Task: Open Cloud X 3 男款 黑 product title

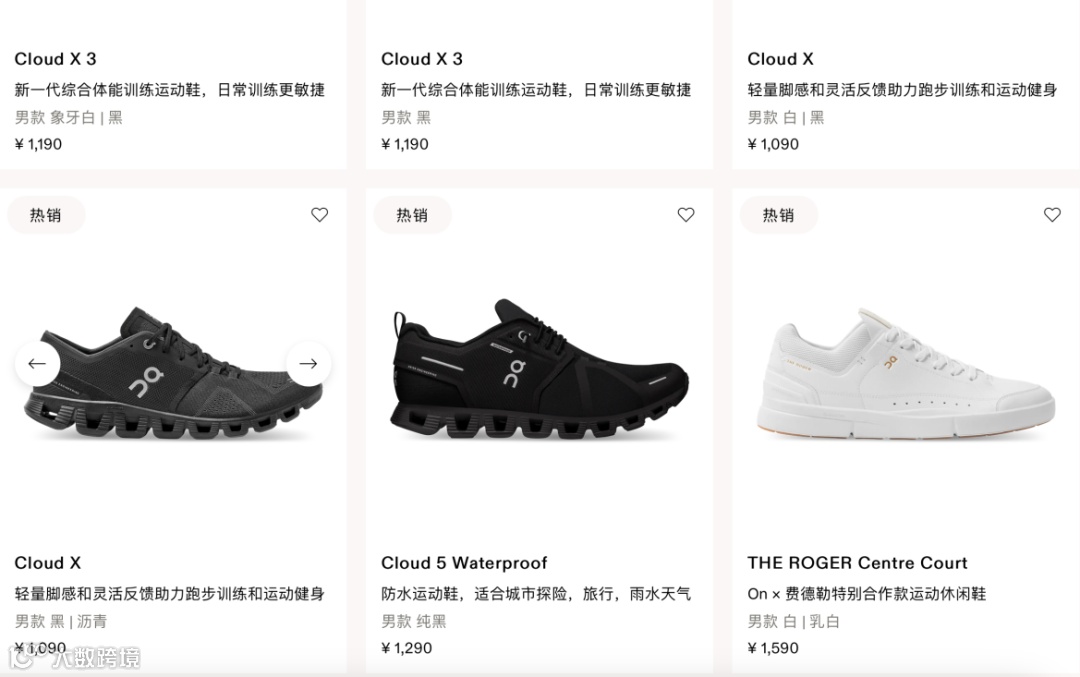Action: pos(422,59)
